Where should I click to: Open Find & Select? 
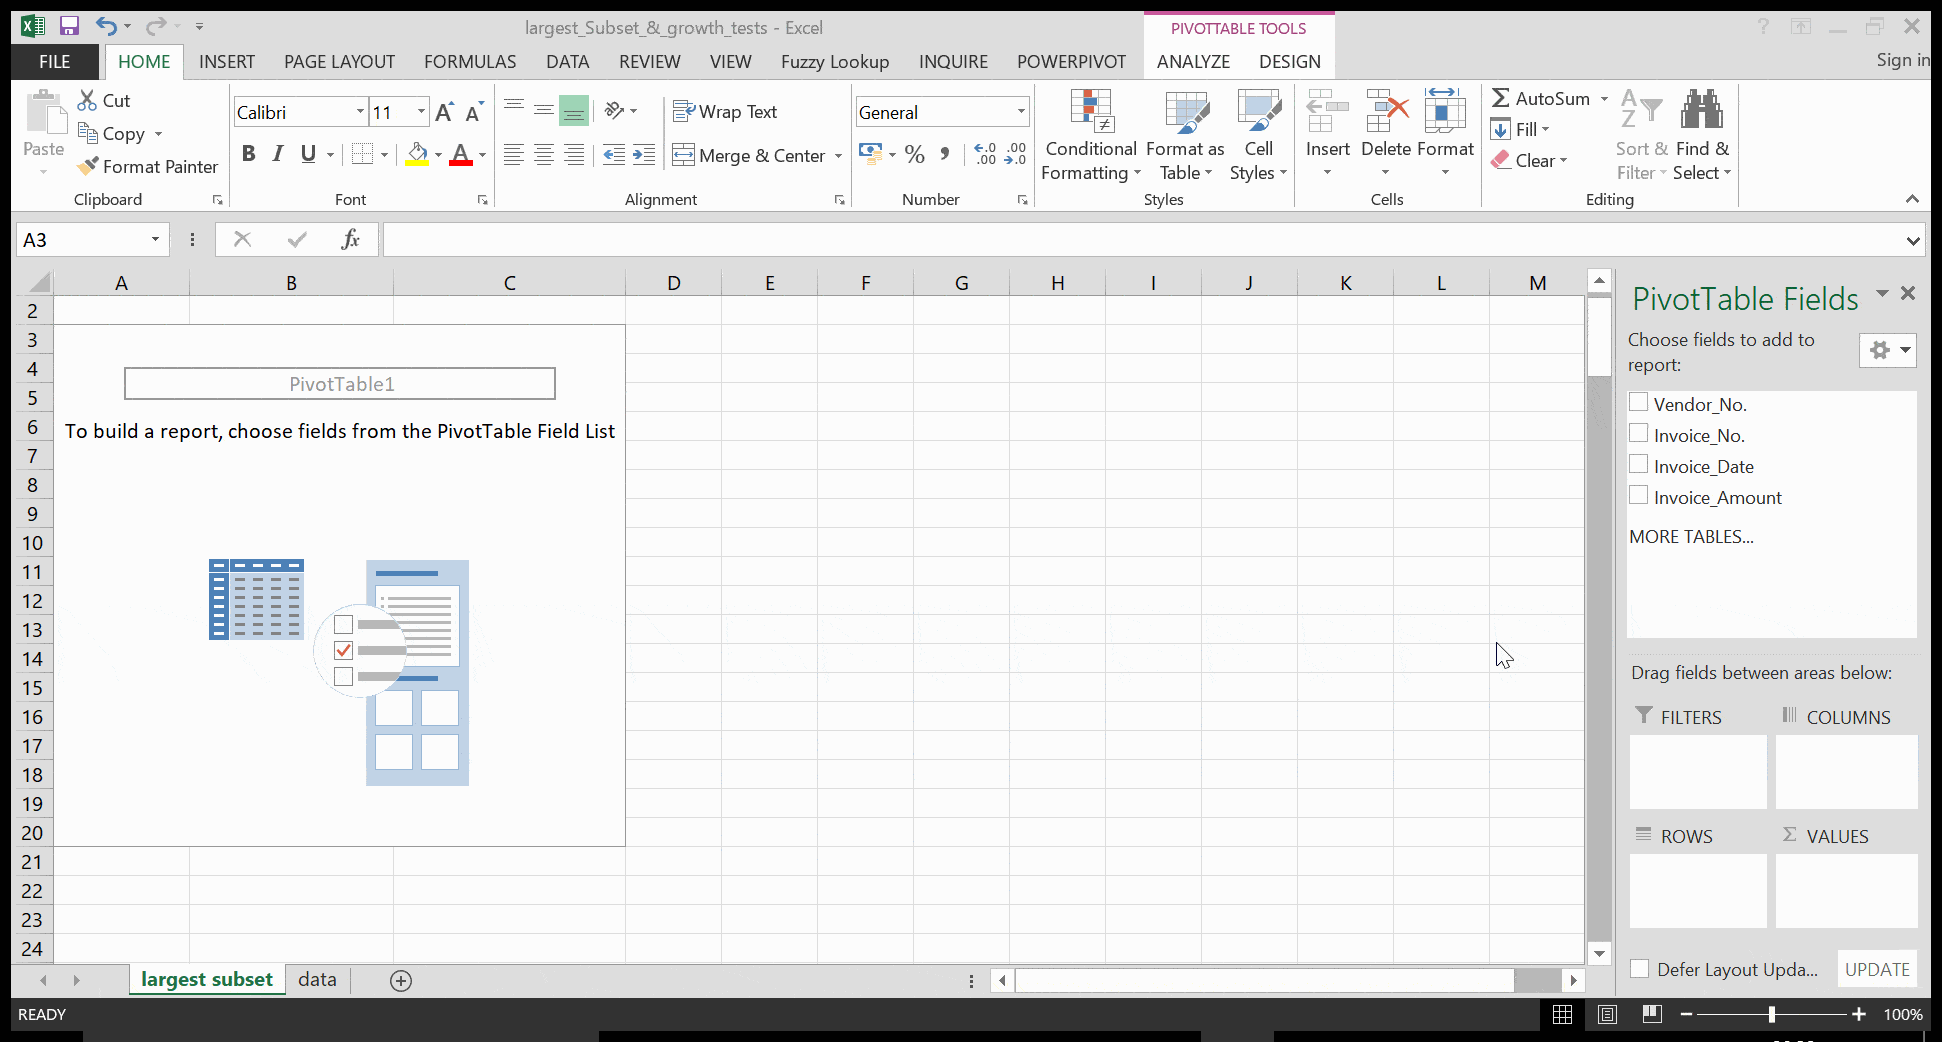(1701, 136)
